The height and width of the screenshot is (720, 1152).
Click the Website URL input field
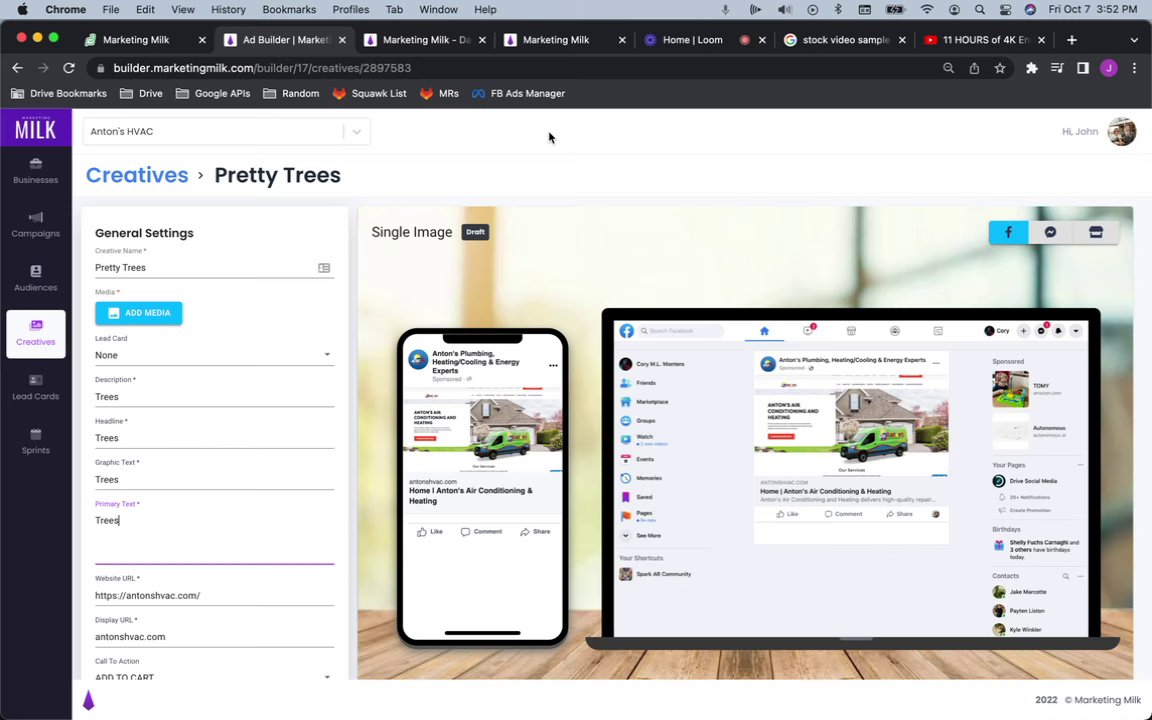point(214,595)
